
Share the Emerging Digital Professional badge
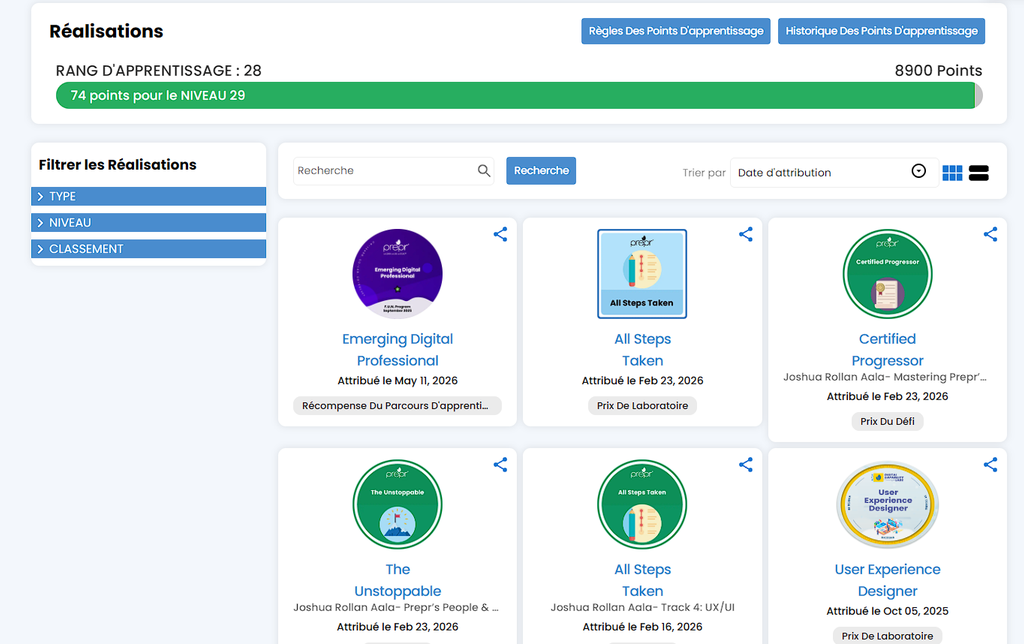click(500, 234)
